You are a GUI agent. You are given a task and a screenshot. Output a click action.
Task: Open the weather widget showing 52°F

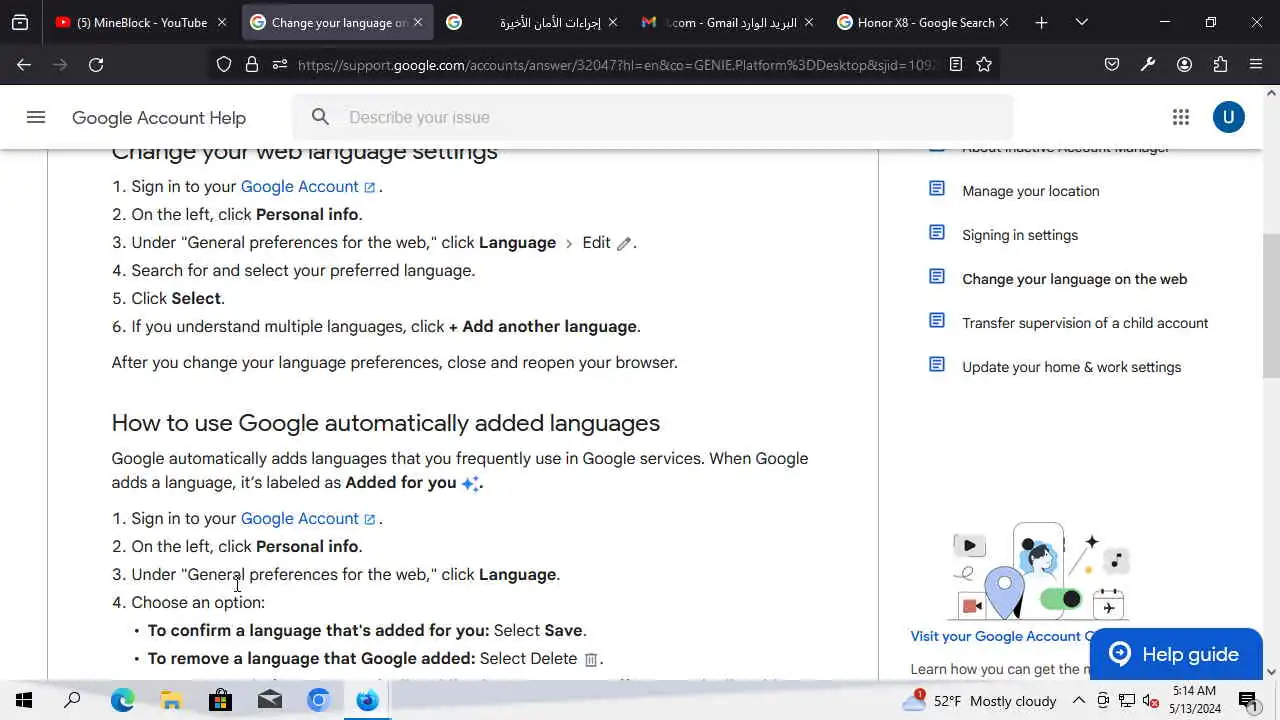click(979, 700)
